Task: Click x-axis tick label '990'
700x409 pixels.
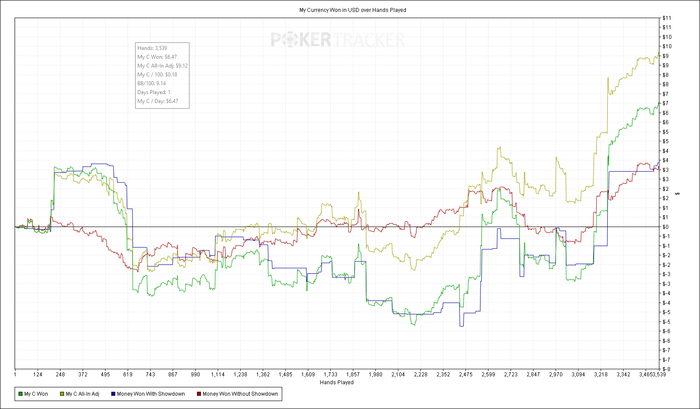Action: [195, 375]
